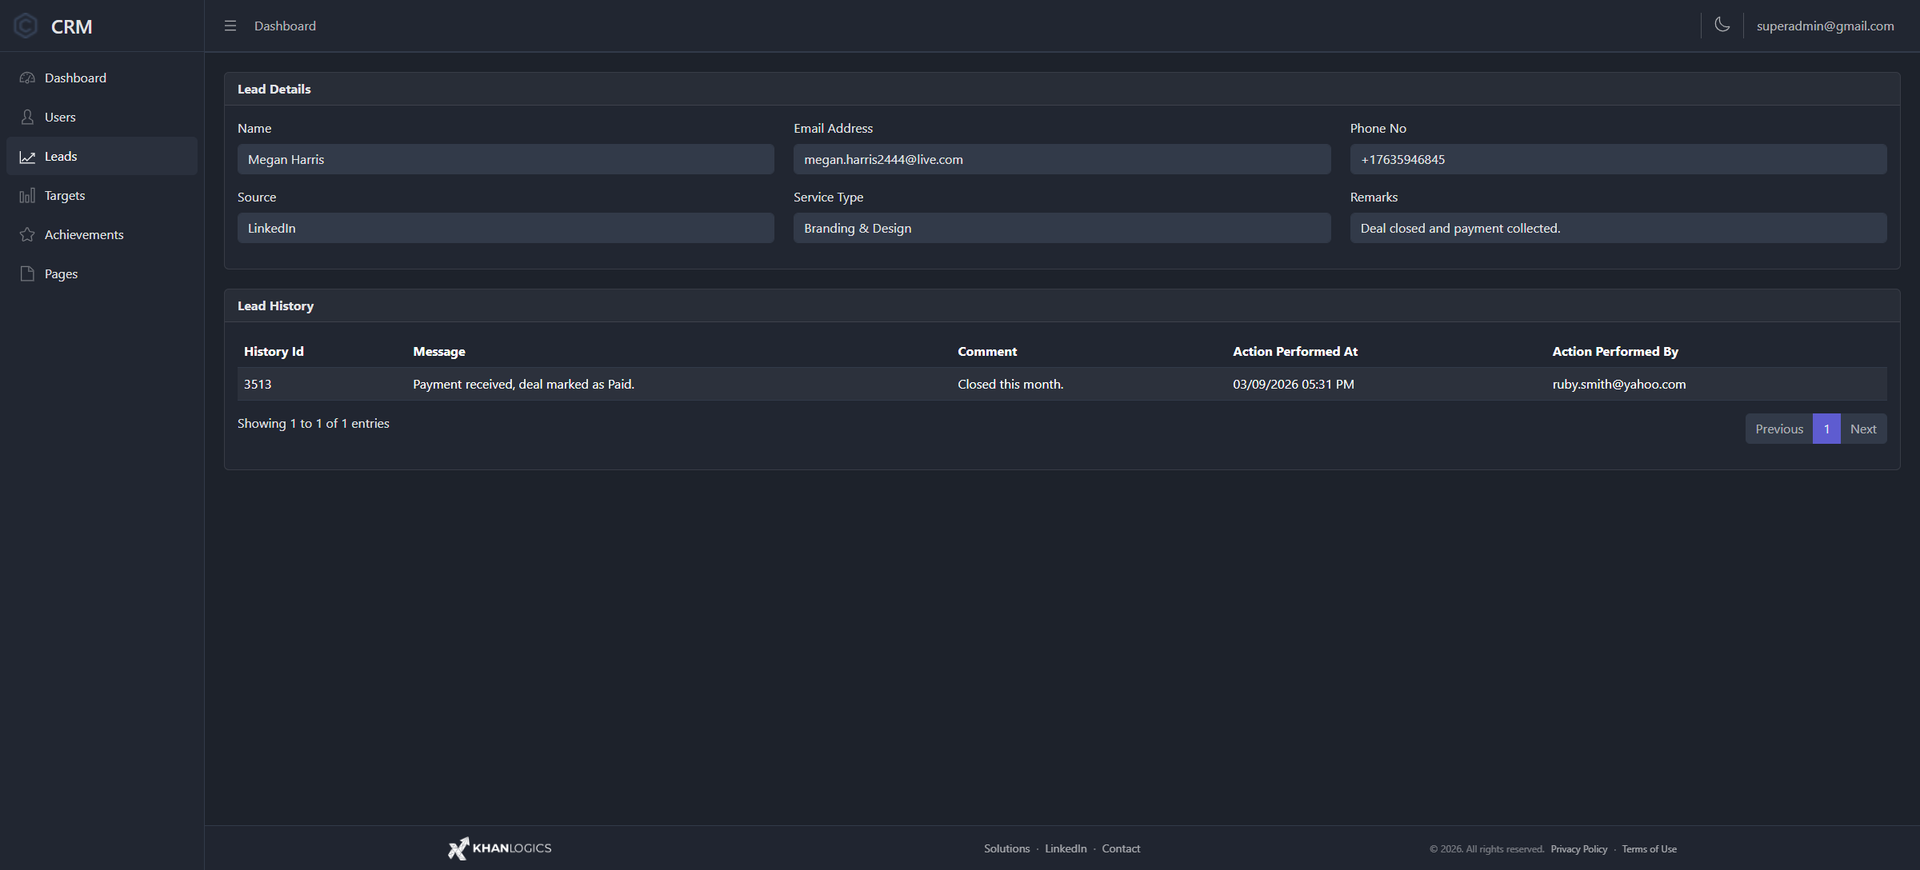The width and height of the screenshot is (1920, 870).
Task: Switch theme with the moon icon
Action: pos(1722,25)
